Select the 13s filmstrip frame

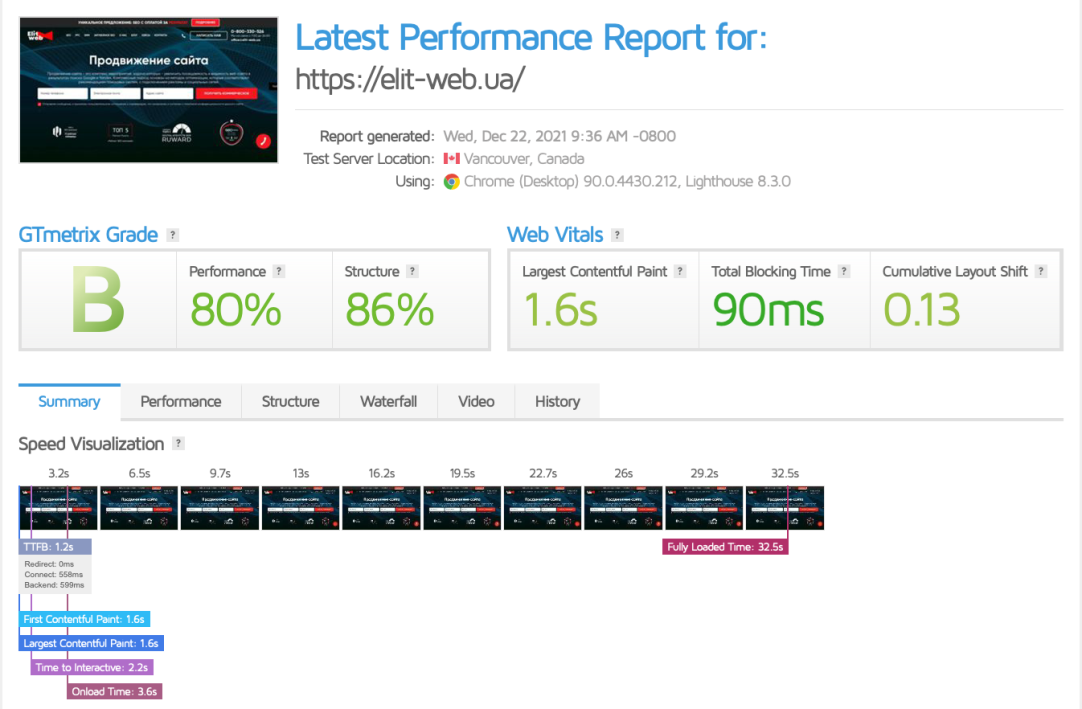tap(300, 507)
